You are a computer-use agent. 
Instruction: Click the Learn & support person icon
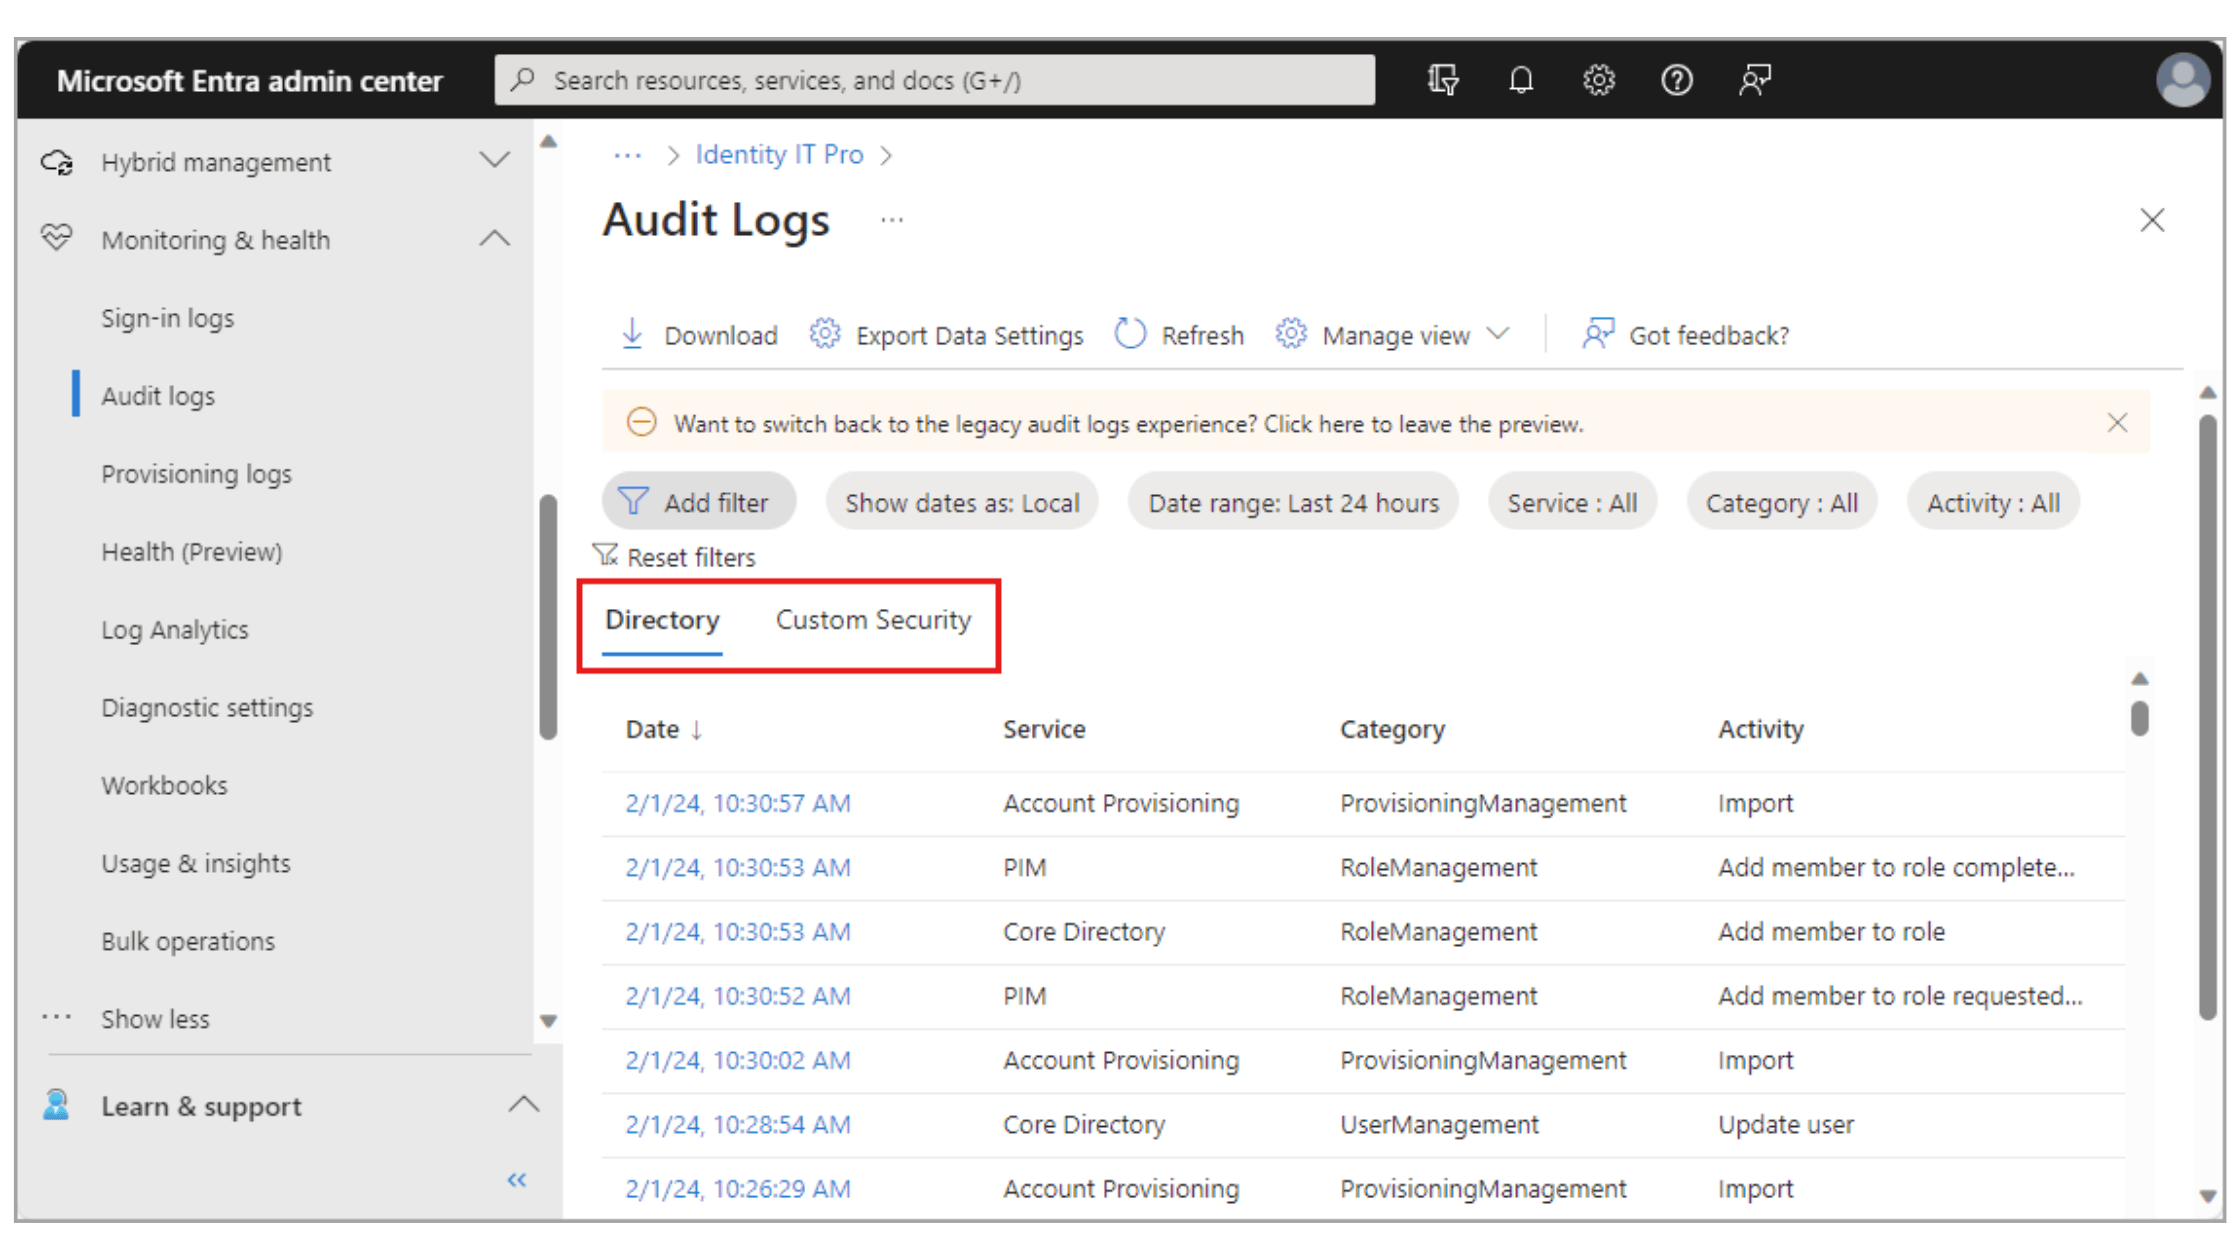point(57,1105)
